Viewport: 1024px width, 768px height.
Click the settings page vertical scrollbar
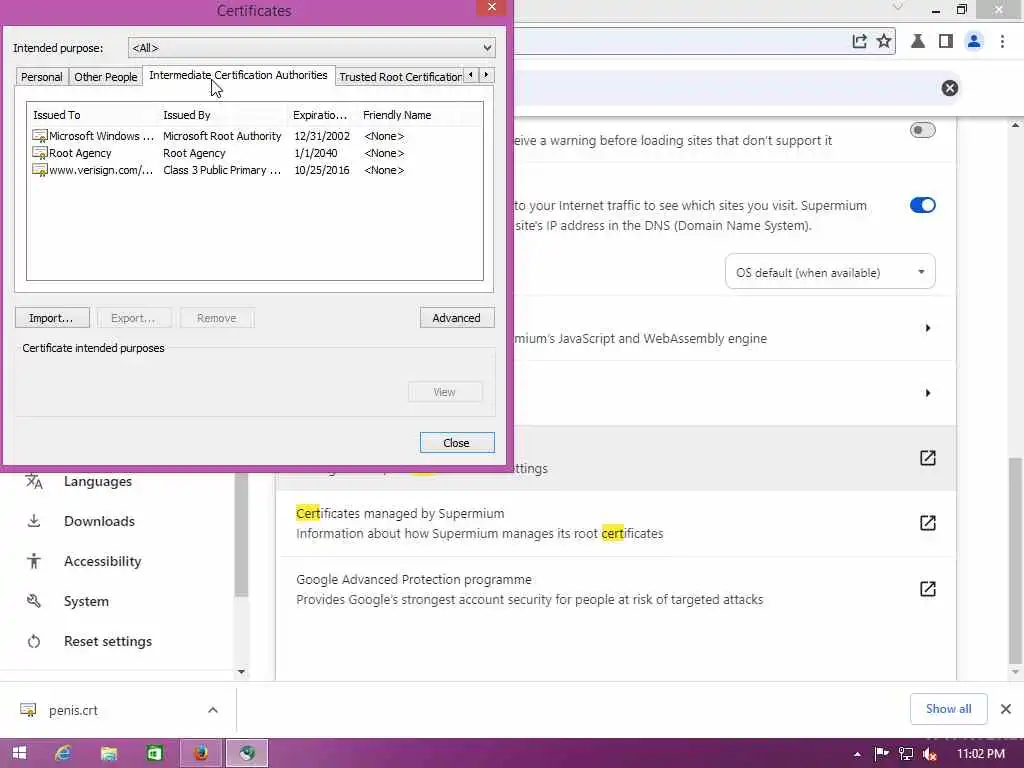[x=1014, y=560]
